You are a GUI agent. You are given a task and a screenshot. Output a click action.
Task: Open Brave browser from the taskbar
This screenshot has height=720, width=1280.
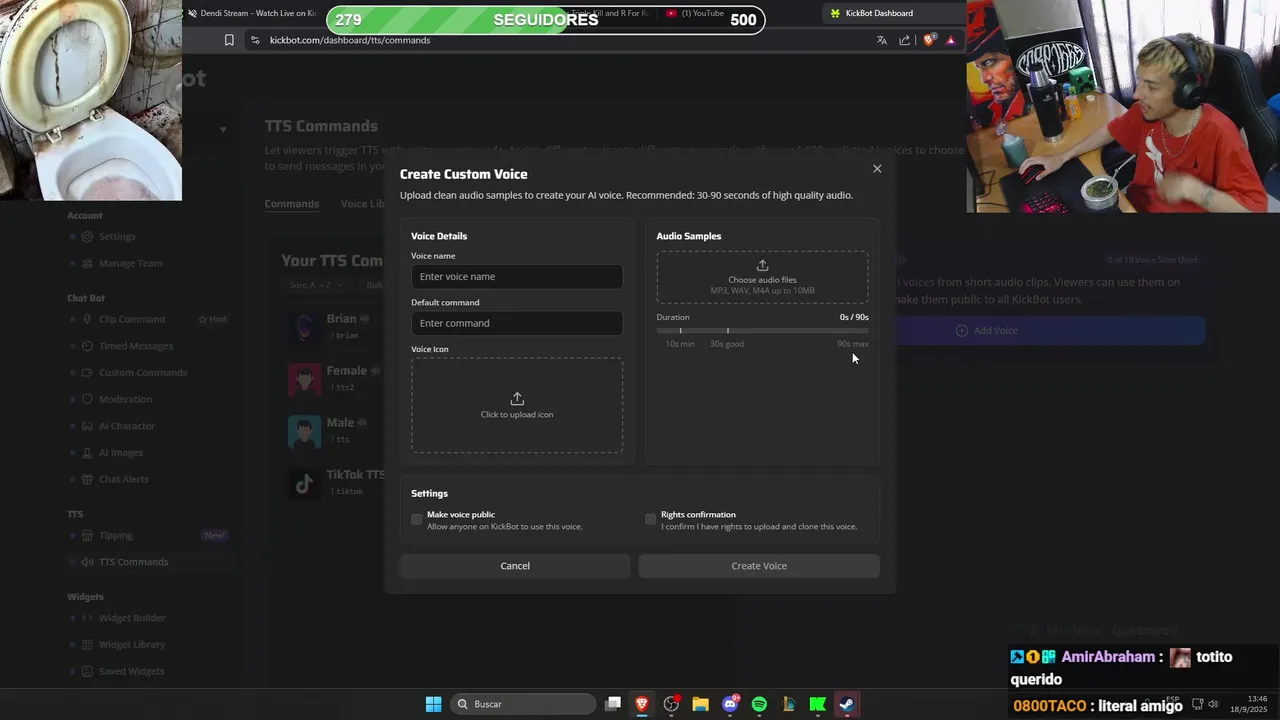coord(642,704)
